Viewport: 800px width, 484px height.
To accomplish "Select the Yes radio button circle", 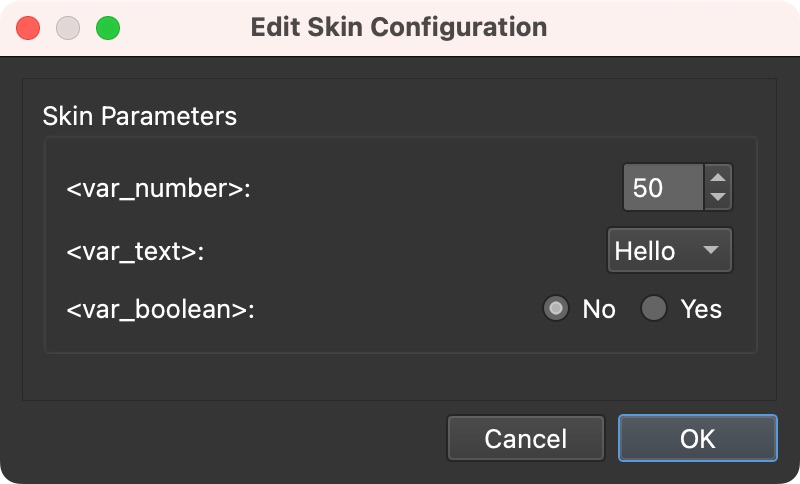I will [x=654, y=309].
